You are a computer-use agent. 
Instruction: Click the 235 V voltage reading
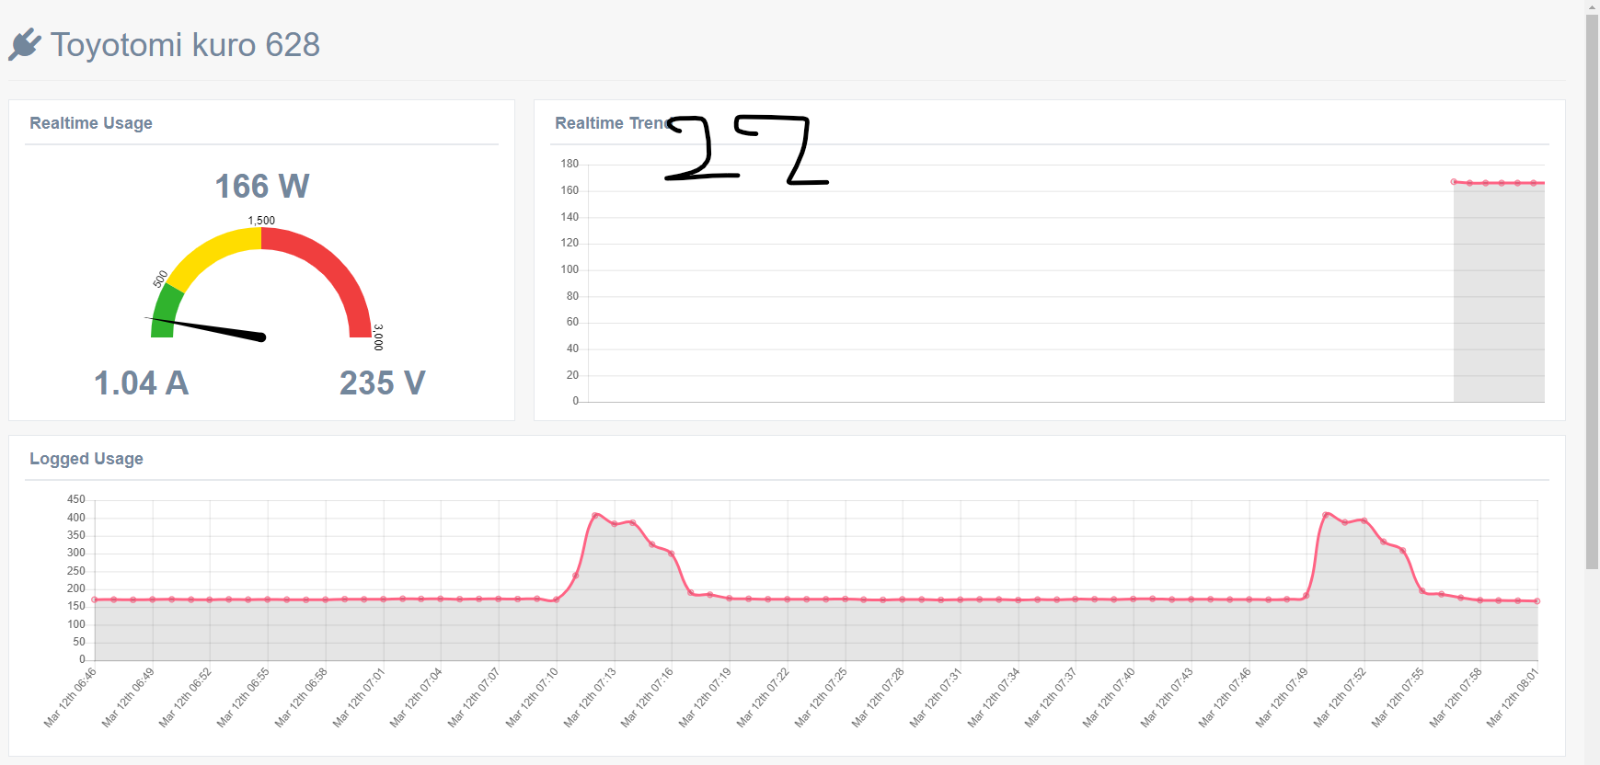382,383
